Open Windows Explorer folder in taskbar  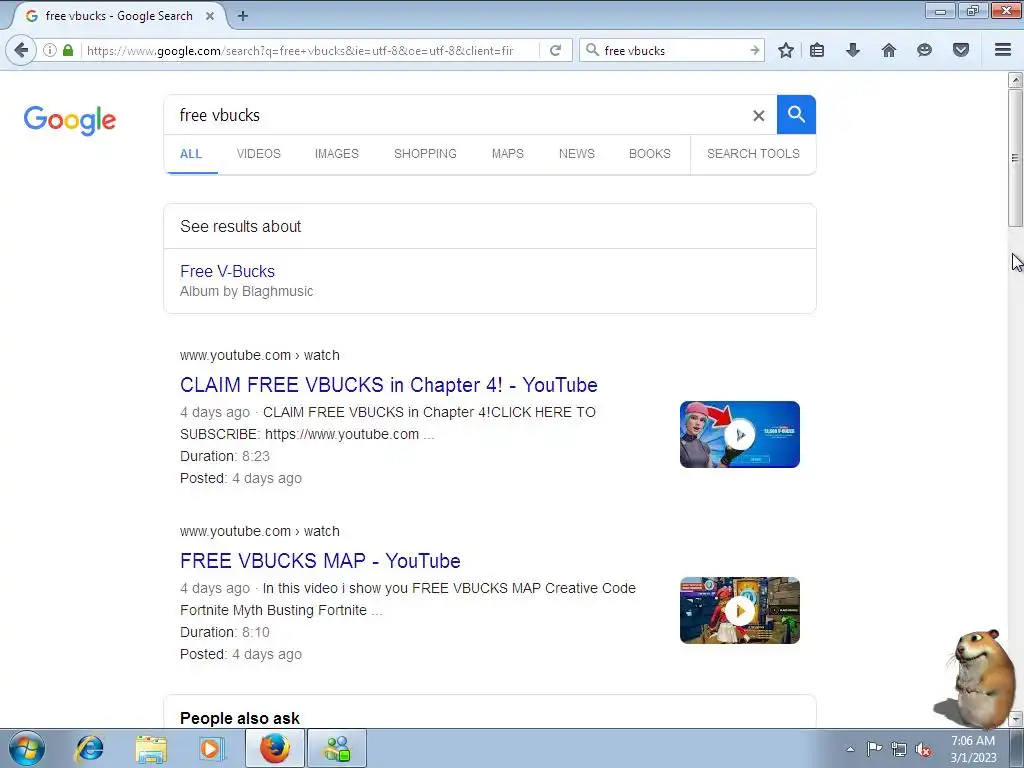coord(151,748)
